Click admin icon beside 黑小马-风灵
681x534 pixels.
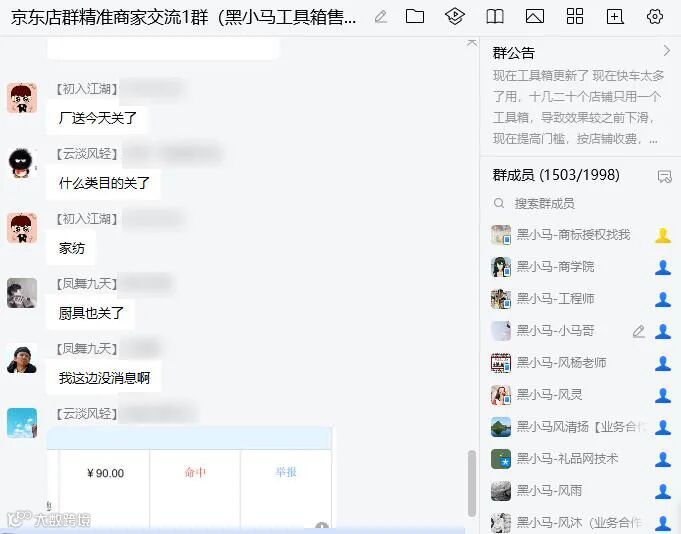pos(663,396)
